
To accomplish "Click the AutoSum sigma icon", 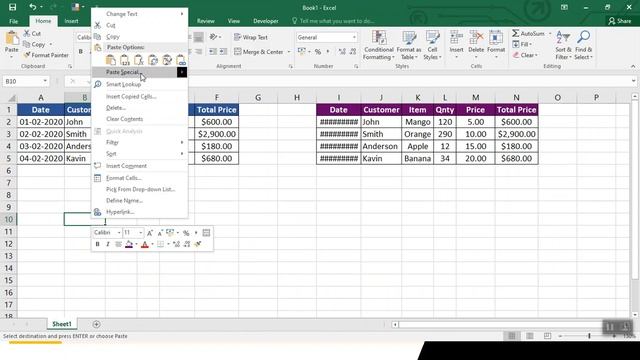I will point(516,33).
